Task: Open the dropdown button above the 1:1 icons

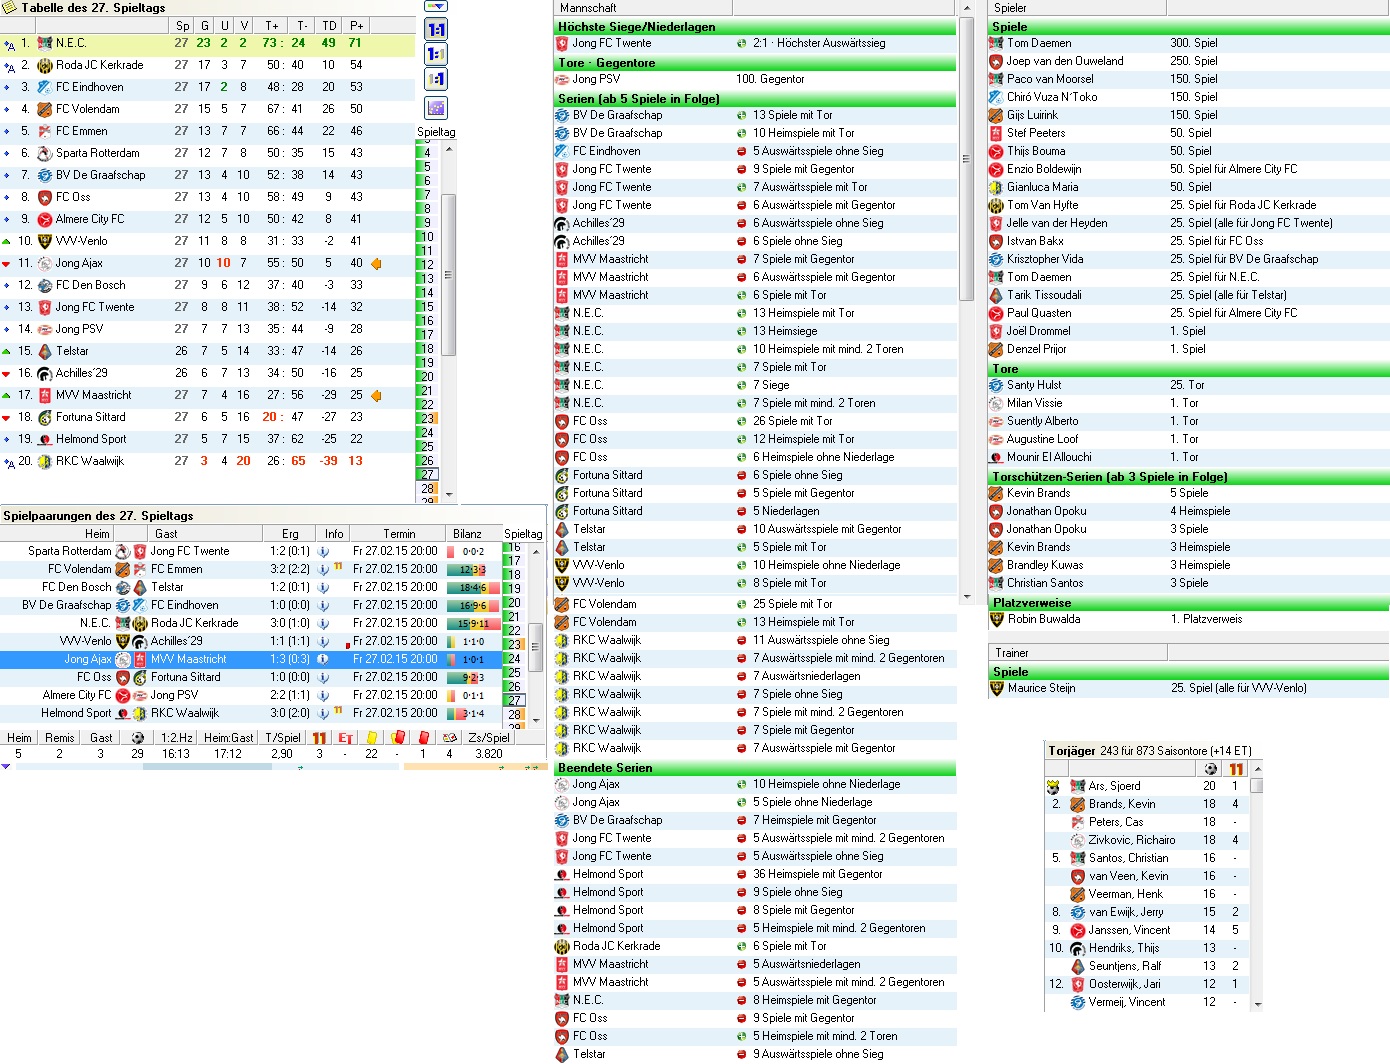Action: point(436,6)
